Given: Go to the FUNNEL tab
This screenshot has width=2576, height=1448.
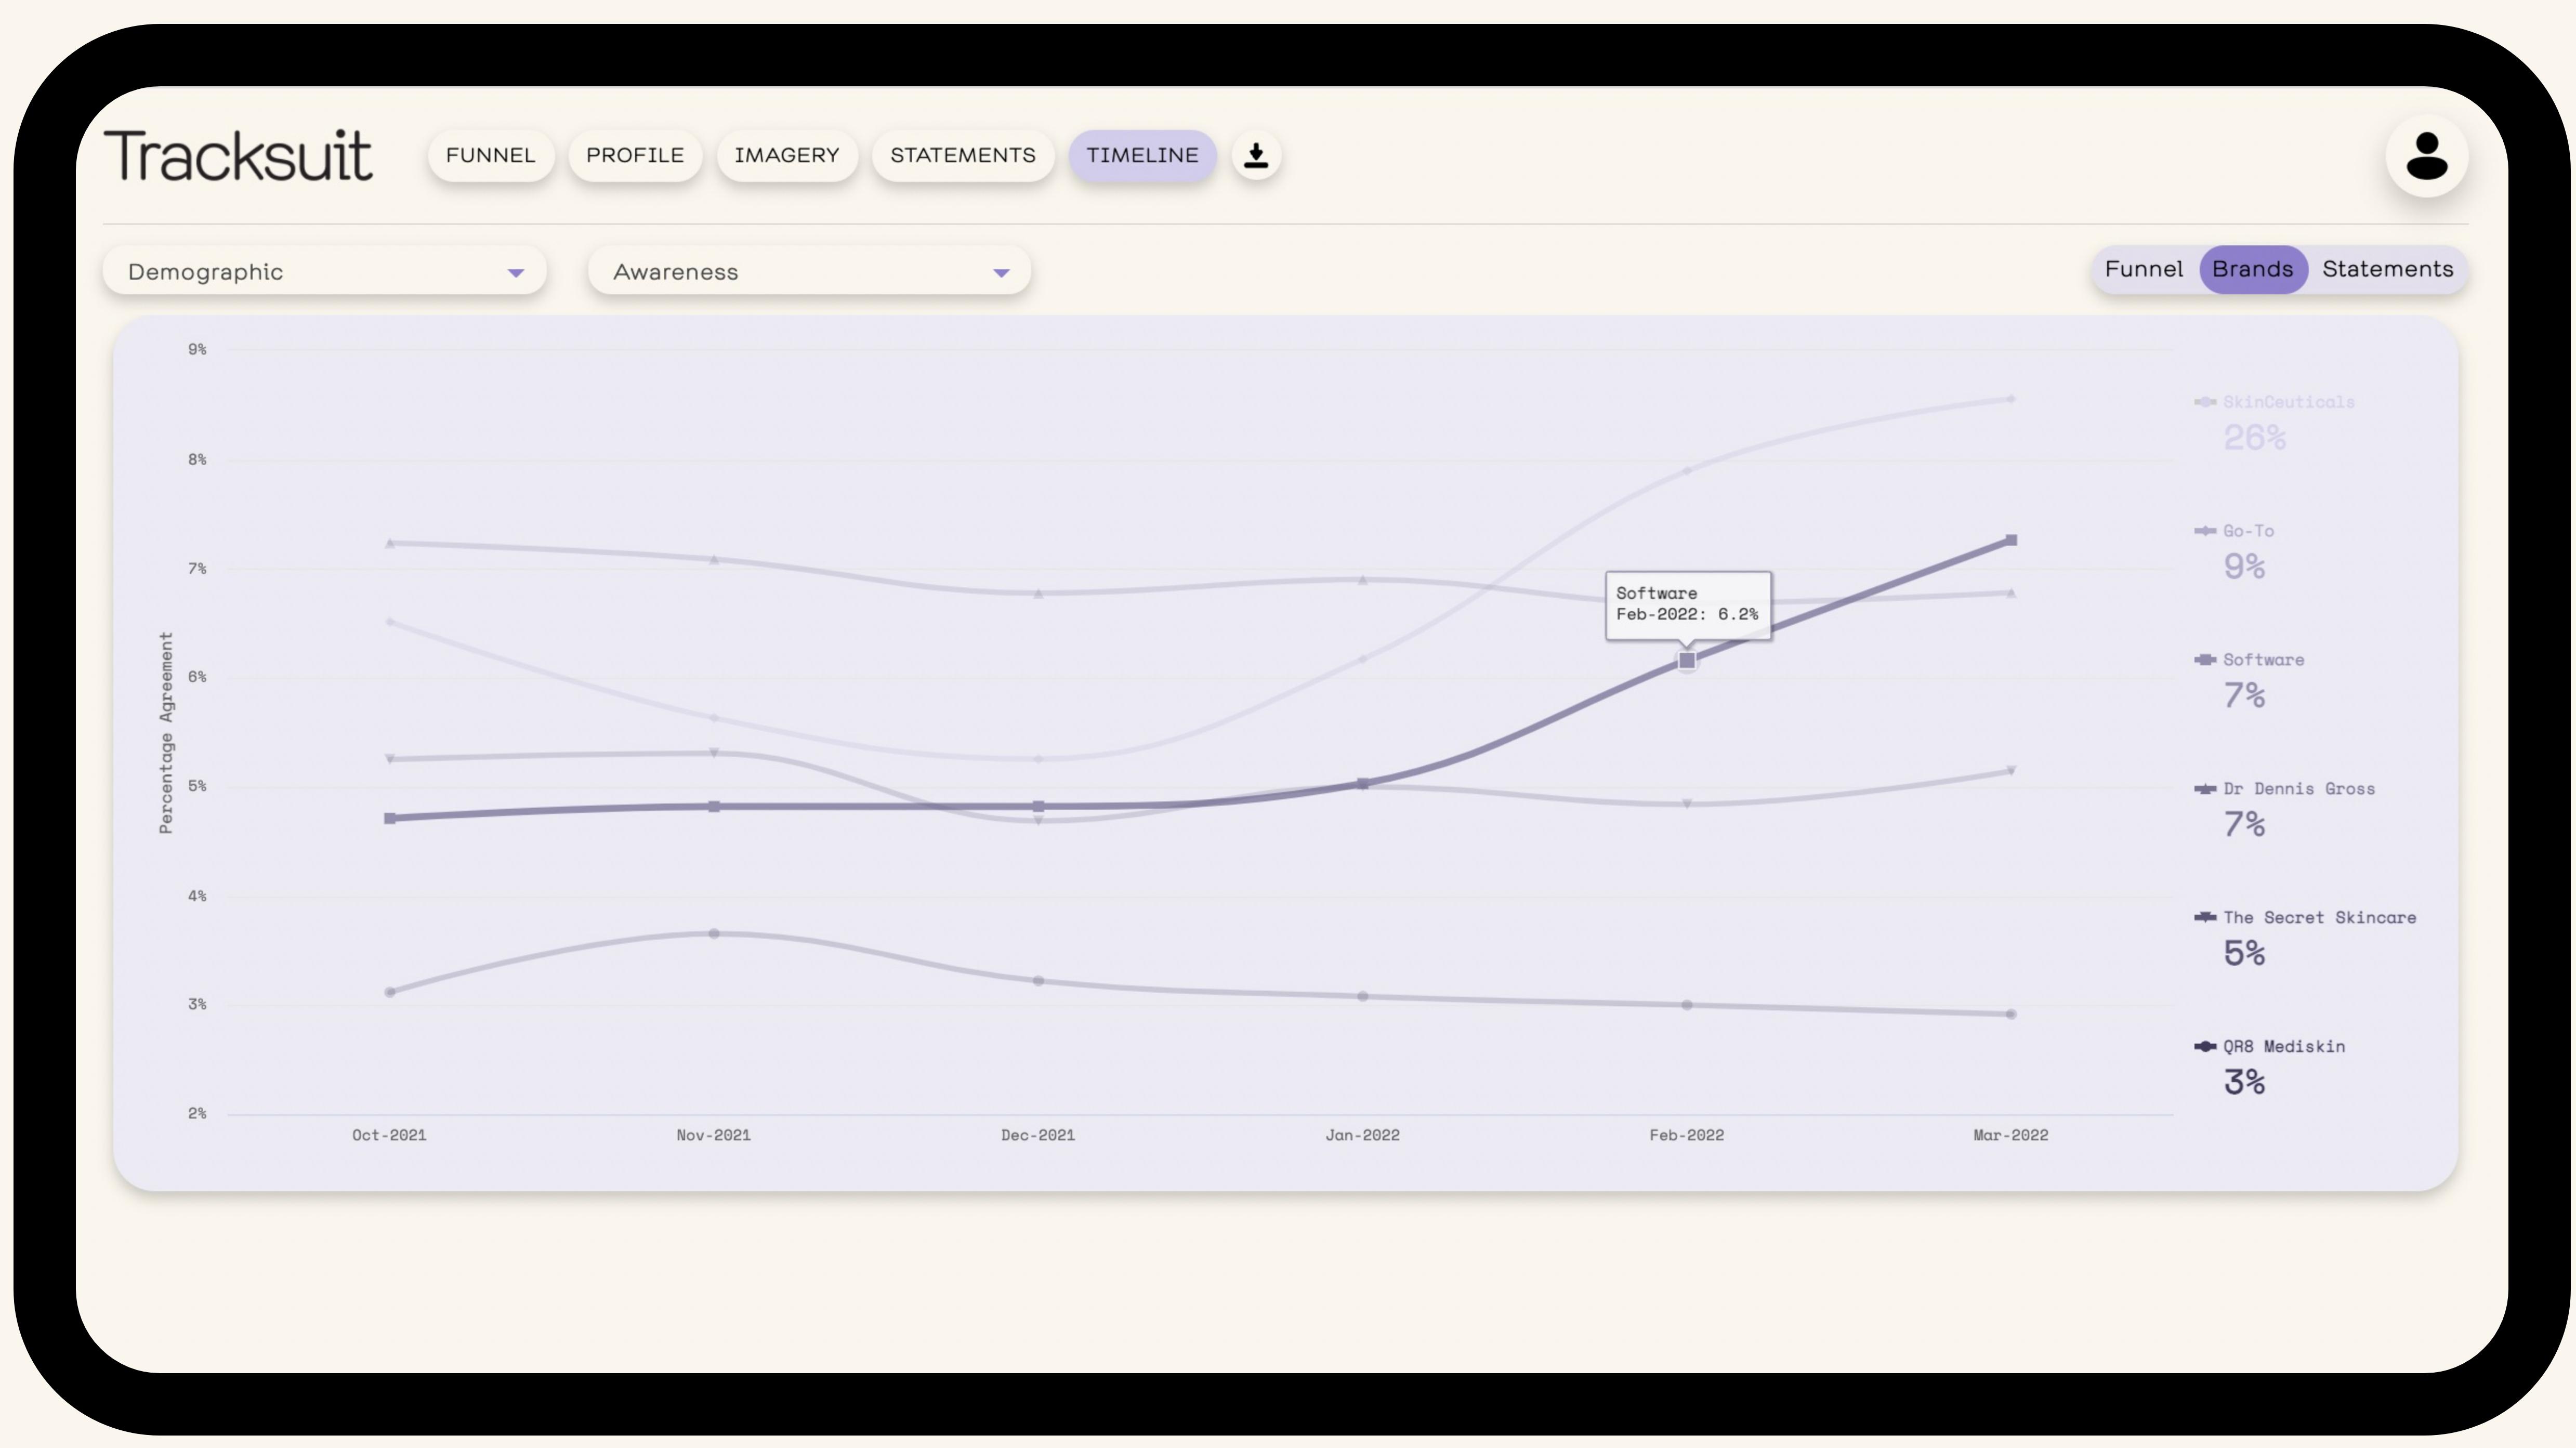Looking at the screenshot, I should [490, 156].
